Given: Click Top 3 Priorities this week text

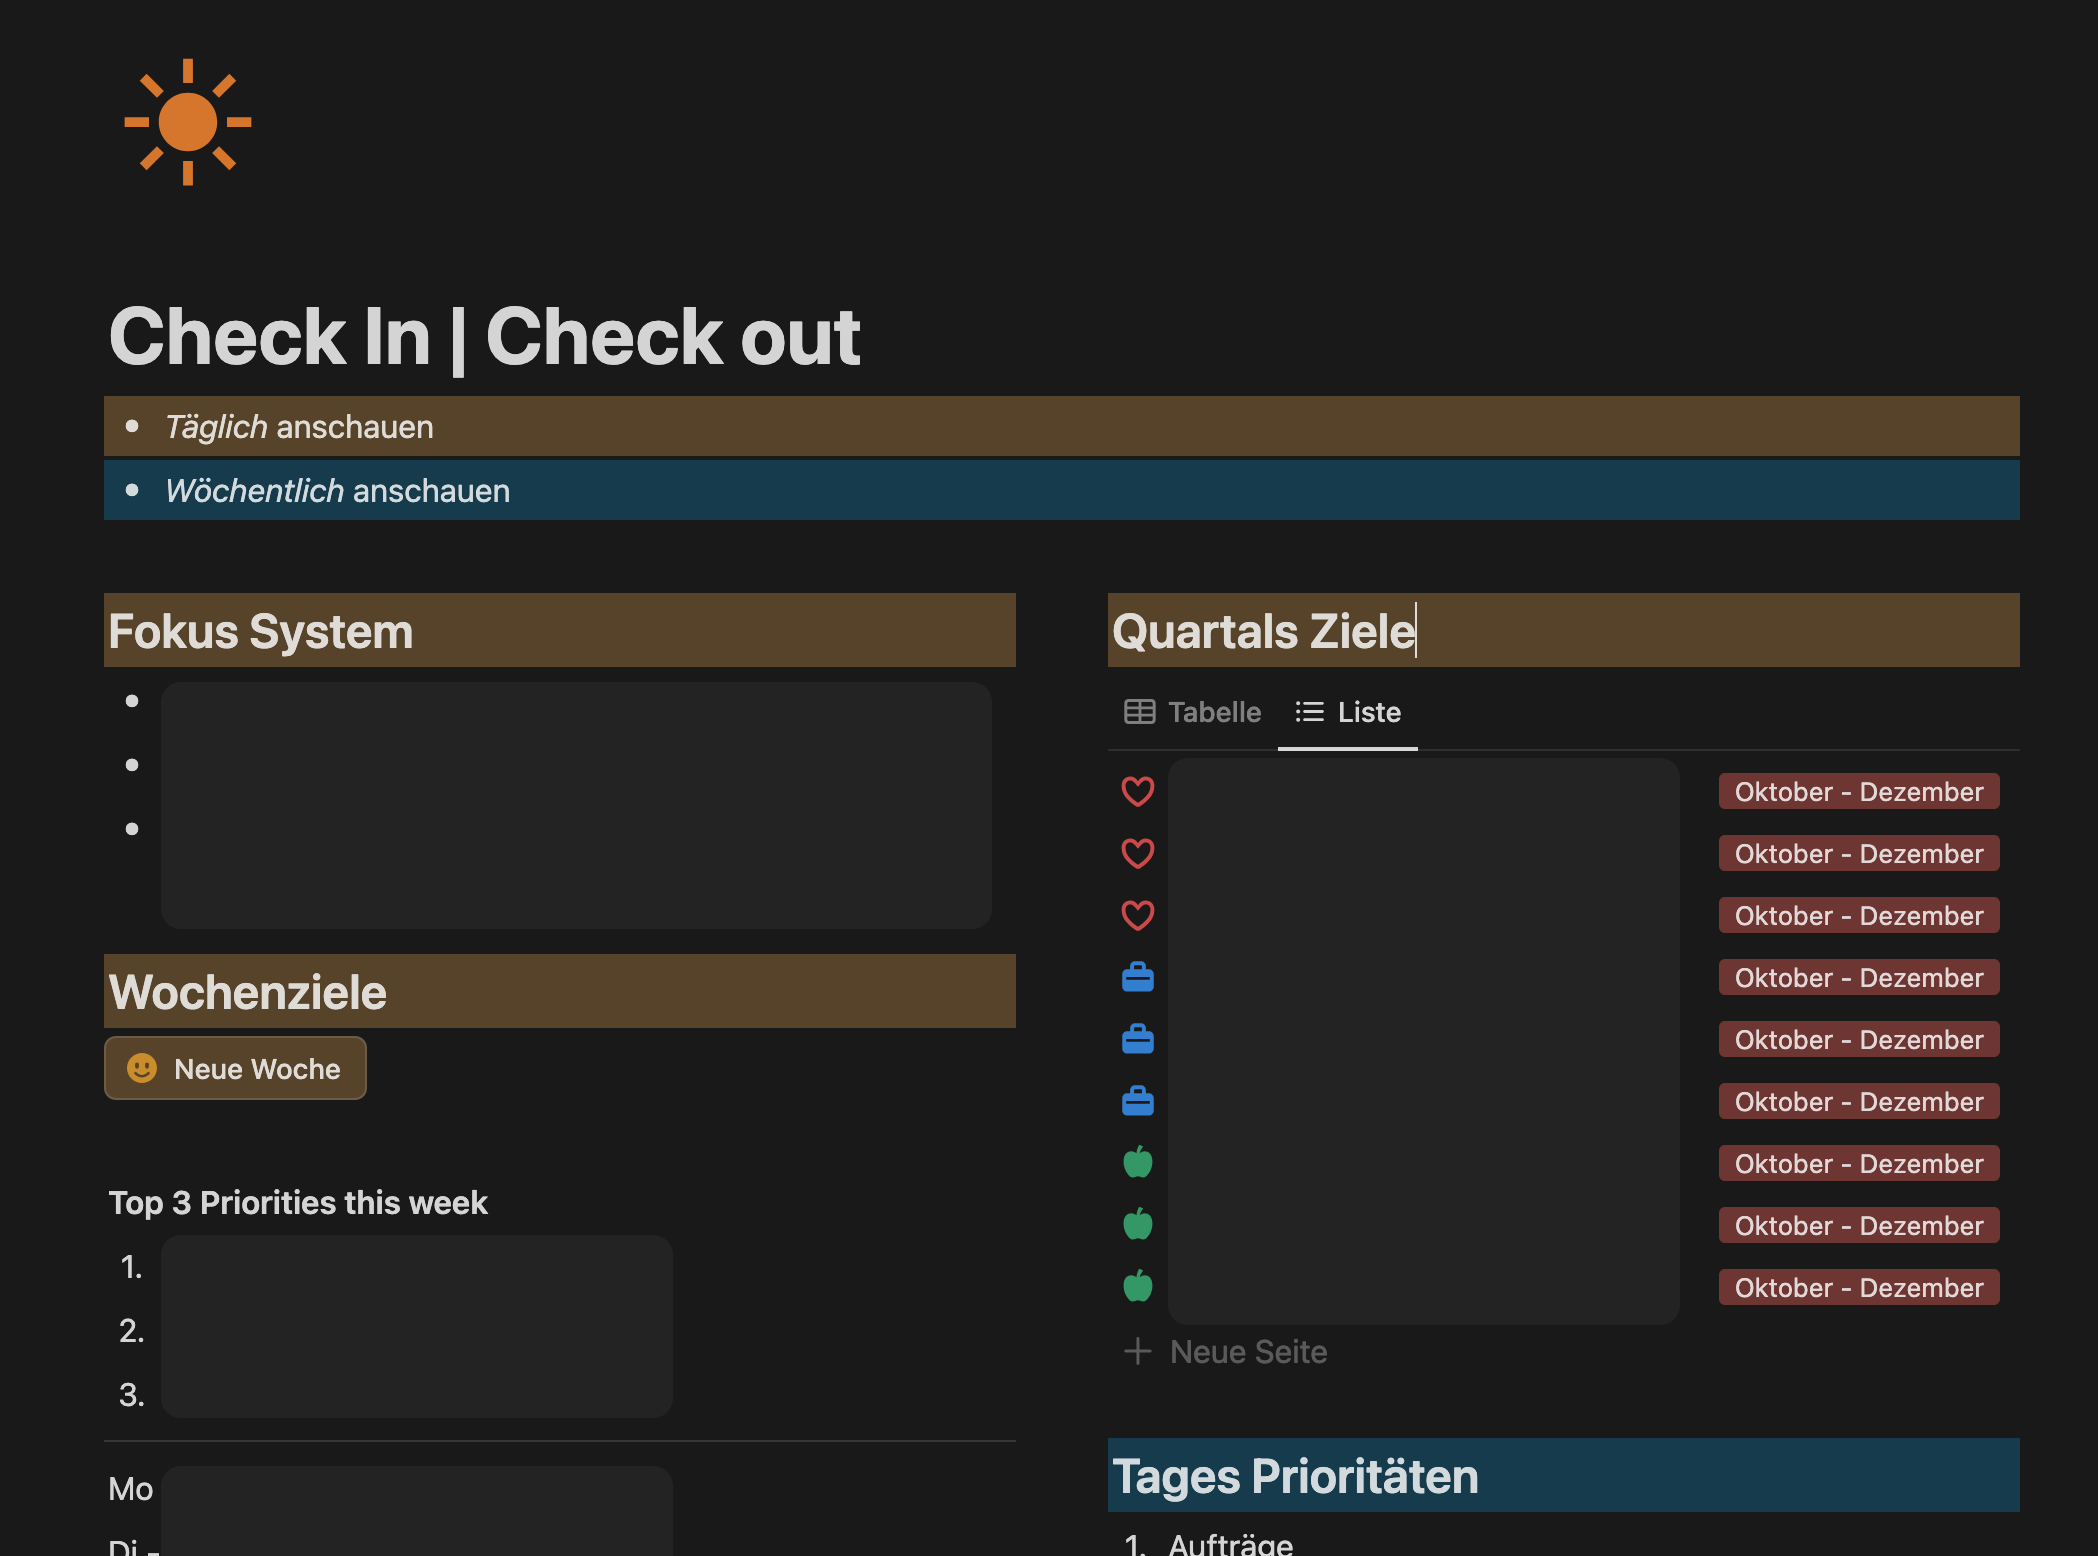Looking at the screenshot, I should (298, 1202).
